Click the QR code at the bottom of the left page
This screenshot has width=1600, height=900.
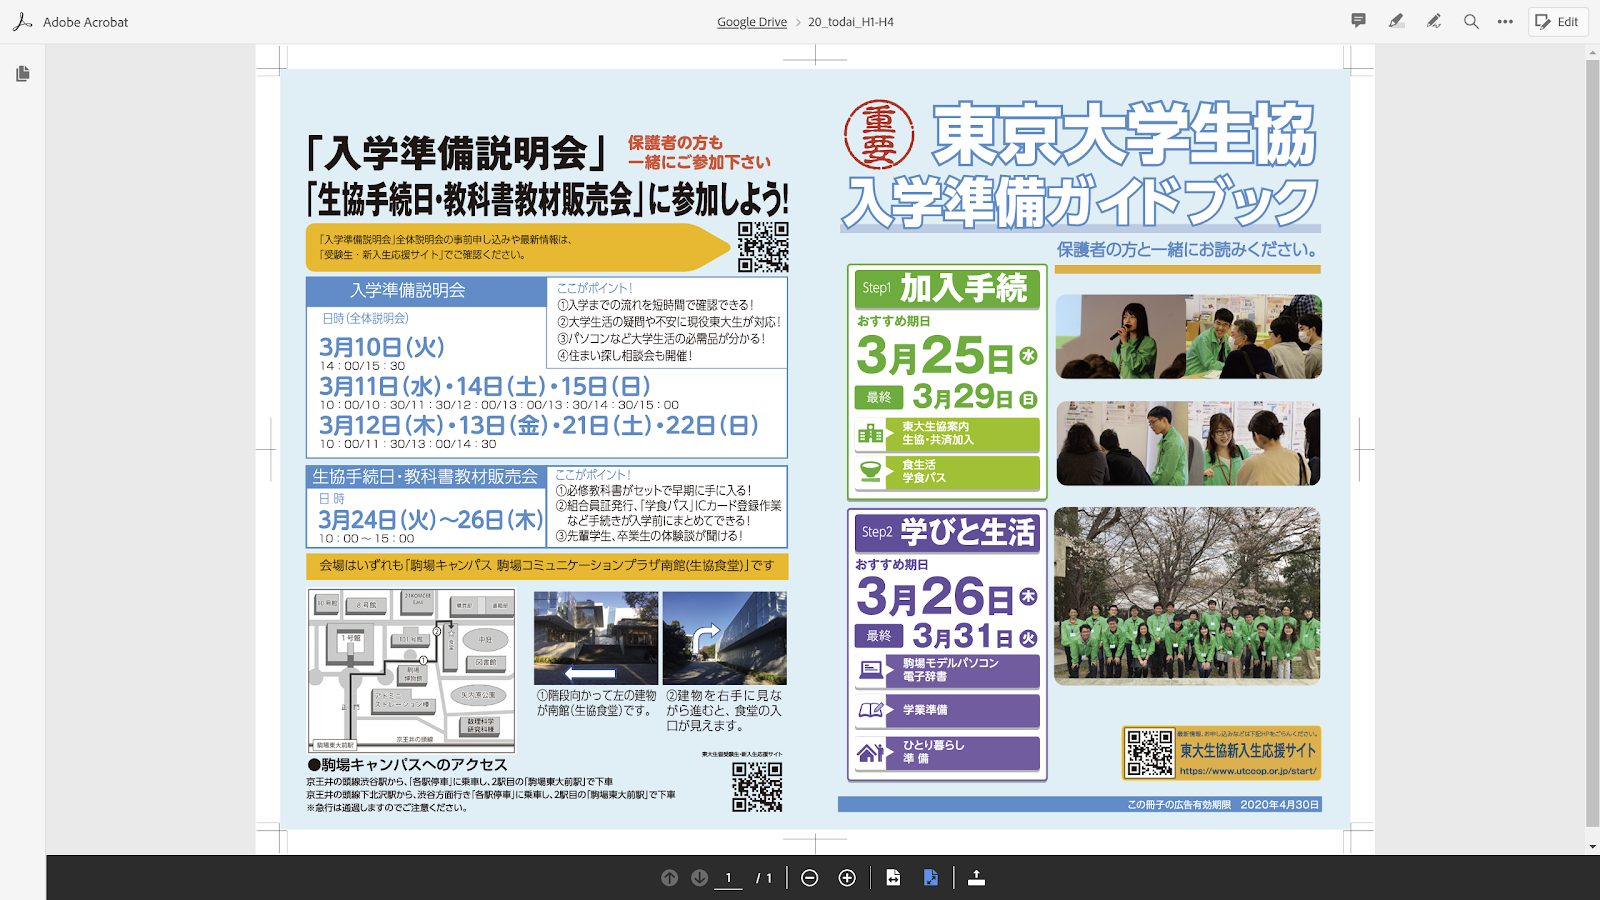[757, 787]
